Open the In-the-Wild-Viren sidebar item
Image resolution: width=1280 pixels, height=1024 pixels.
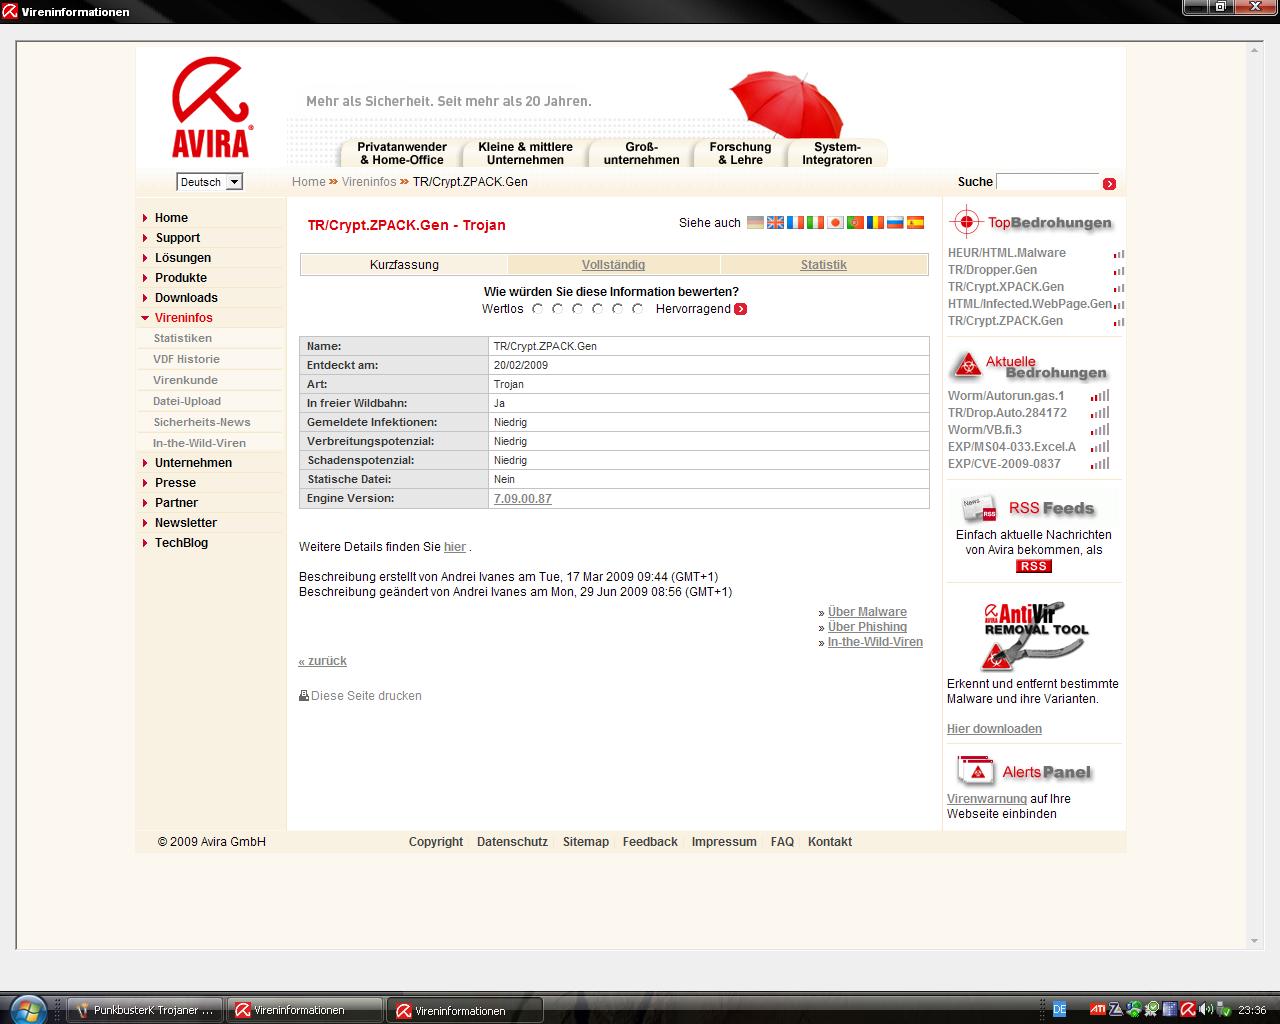pyautogui.click(x=199, y=443)
